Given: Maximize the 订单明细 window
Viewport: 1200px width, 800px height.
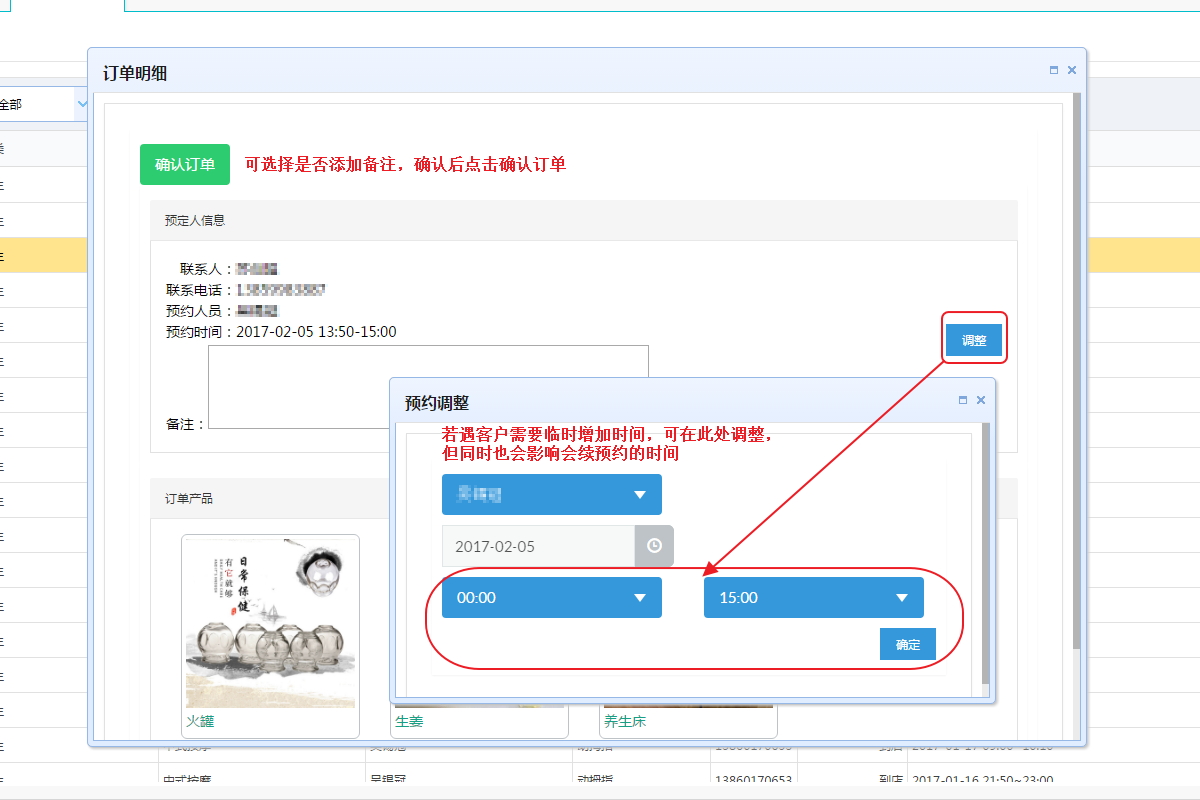Looking at the screenshot, I should [1054, 70].
